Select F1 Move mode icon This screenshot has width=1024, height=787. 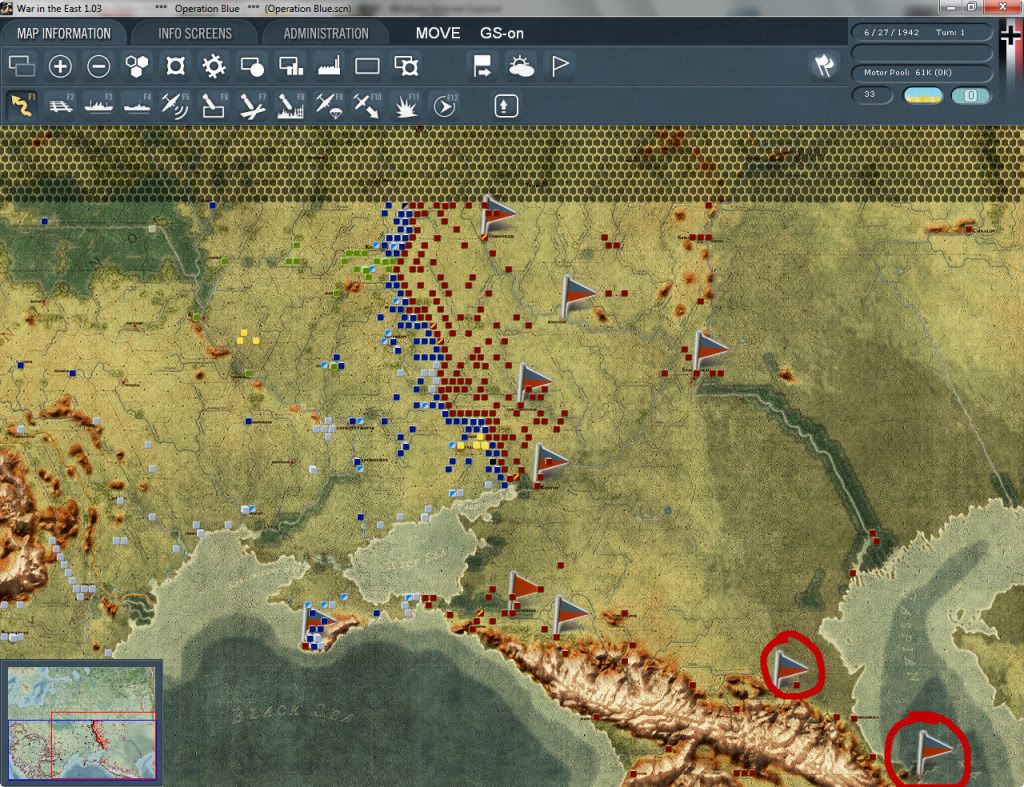coord(22,105)
